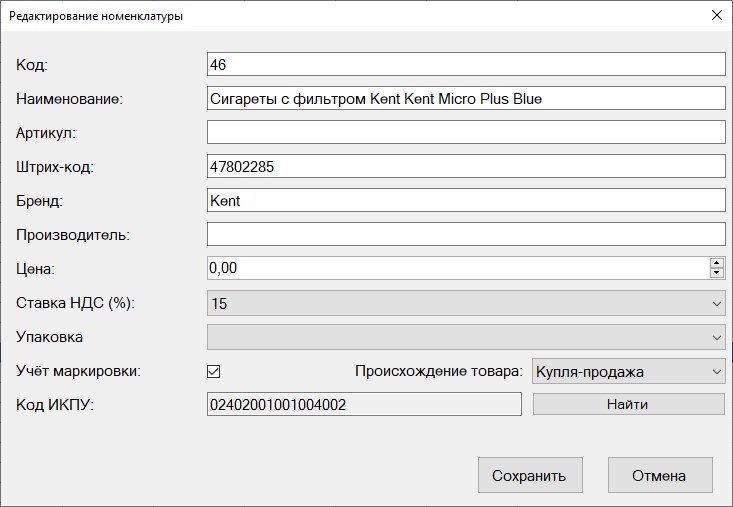Image resolution: width=733 pixels, height=507 pixels.
Task: Select the empty Артикул field
Action: click(x=464, y=132)
